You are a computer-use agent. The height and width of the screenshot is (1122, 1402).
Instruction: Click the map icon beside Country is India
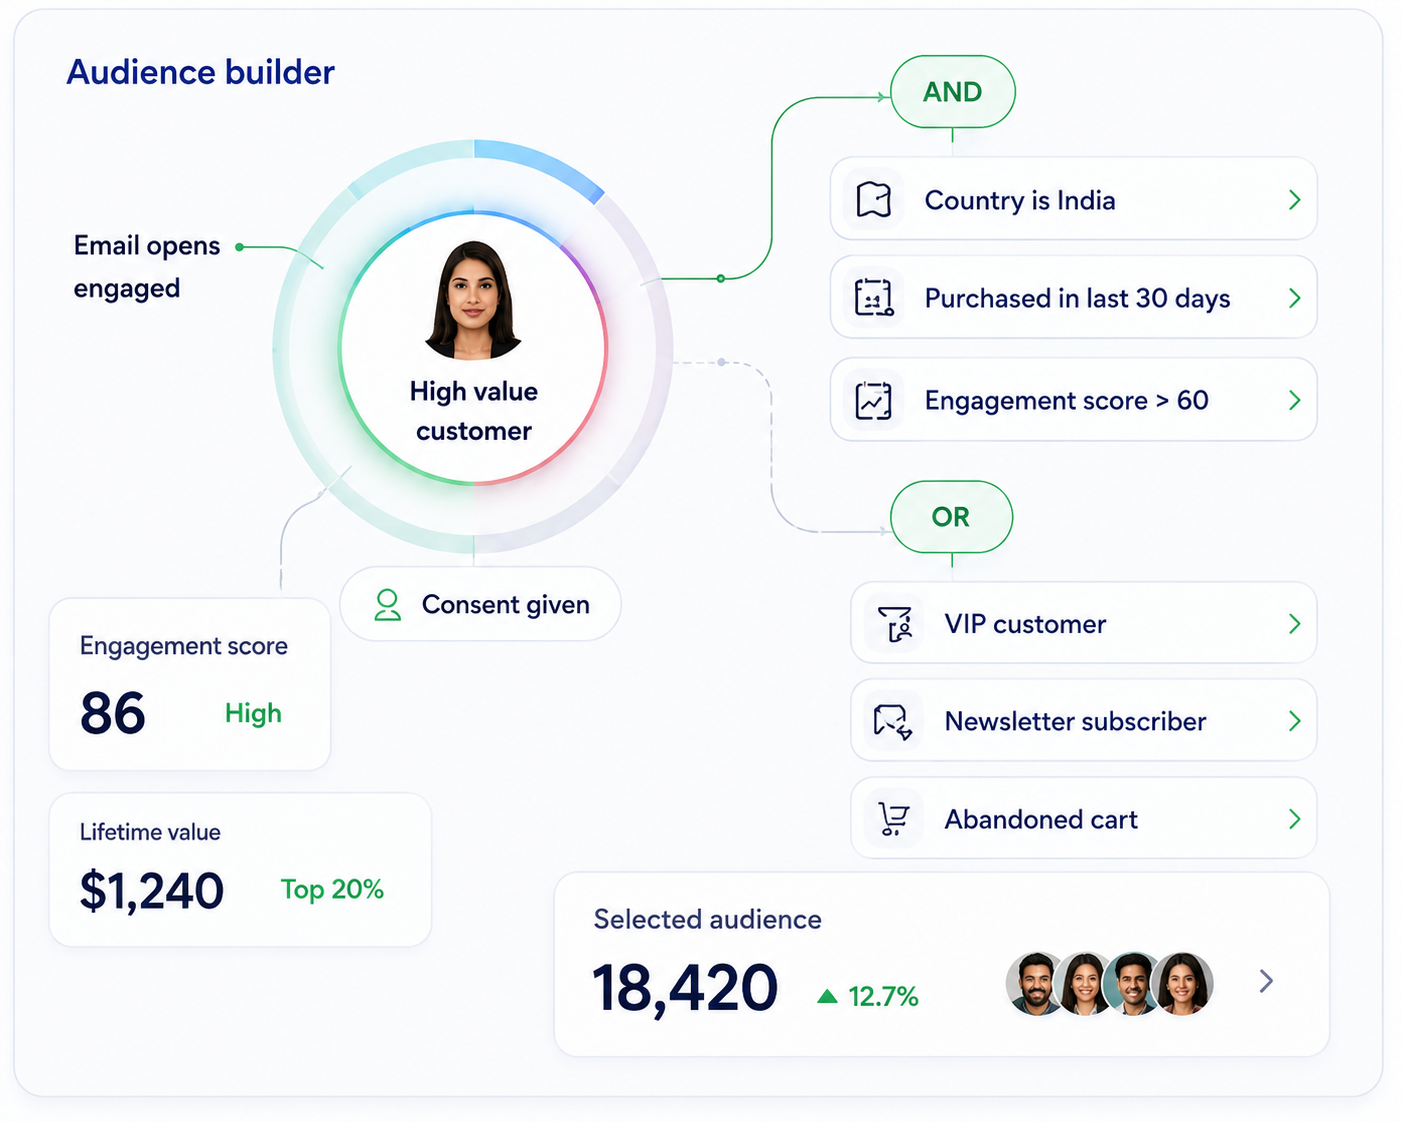(x=873, y=200)
